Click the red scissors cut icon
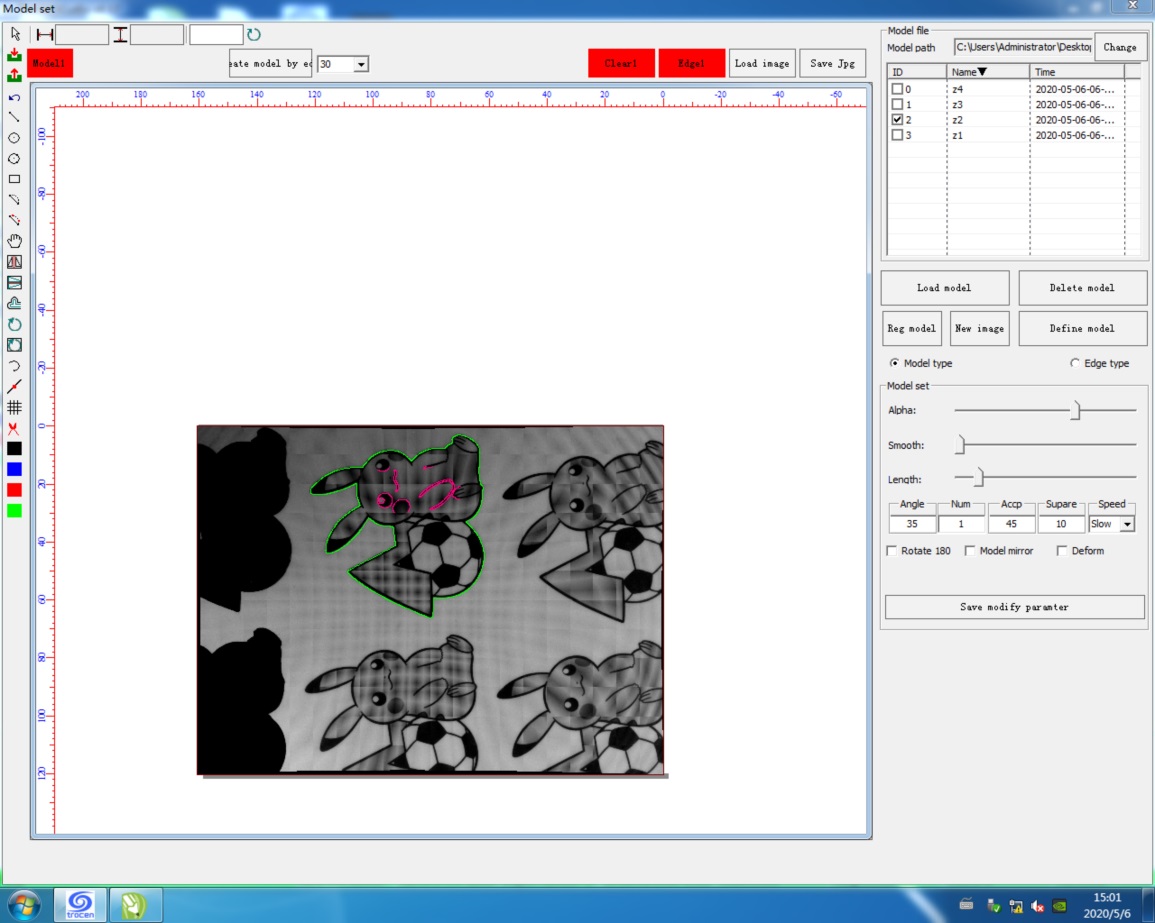 (x=14, y=428)
